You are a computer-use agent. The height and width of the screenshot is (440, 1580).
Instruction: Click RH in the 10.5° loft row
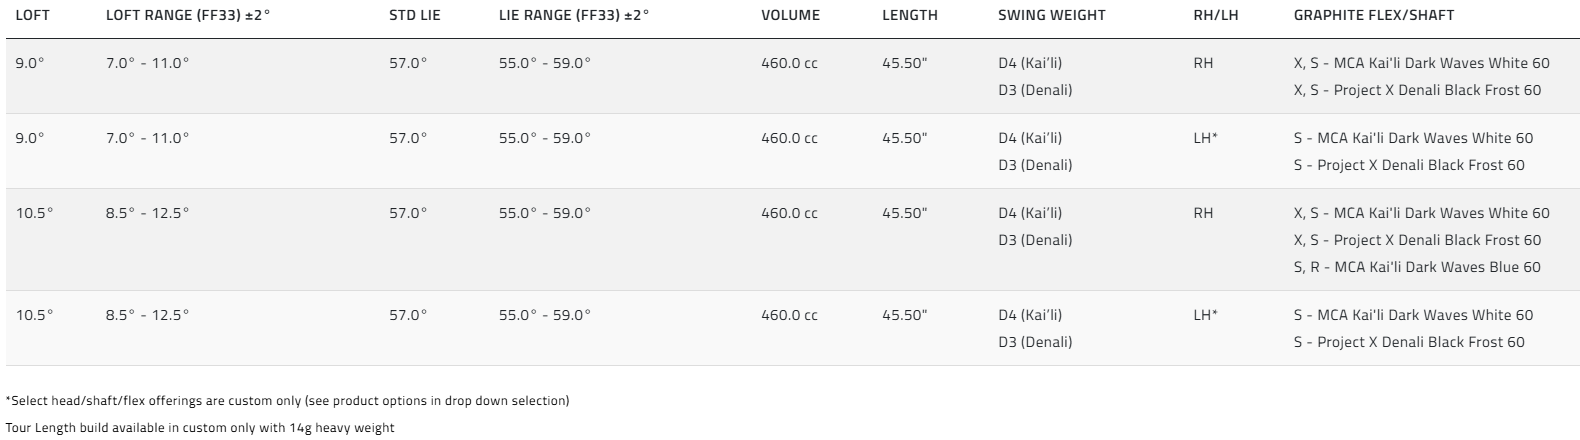(x=1203, y=213)
